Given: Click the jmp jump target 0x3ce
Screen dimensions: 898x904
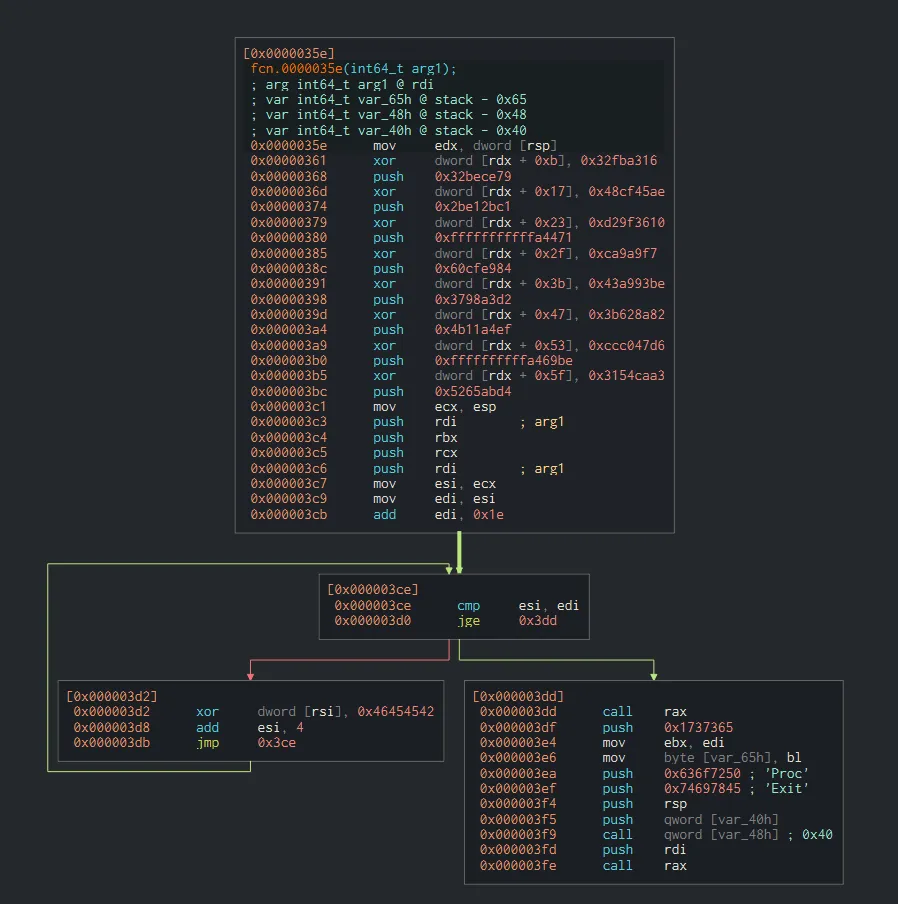Looking at the screenshot, I should [276, 743].
